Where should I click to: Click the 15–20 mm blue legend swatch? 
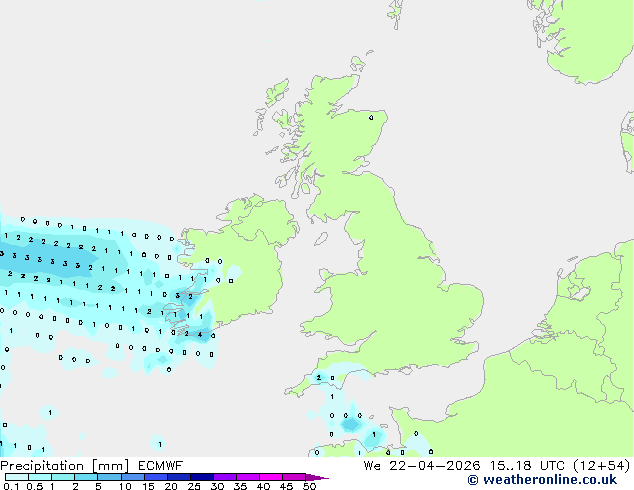155,477
